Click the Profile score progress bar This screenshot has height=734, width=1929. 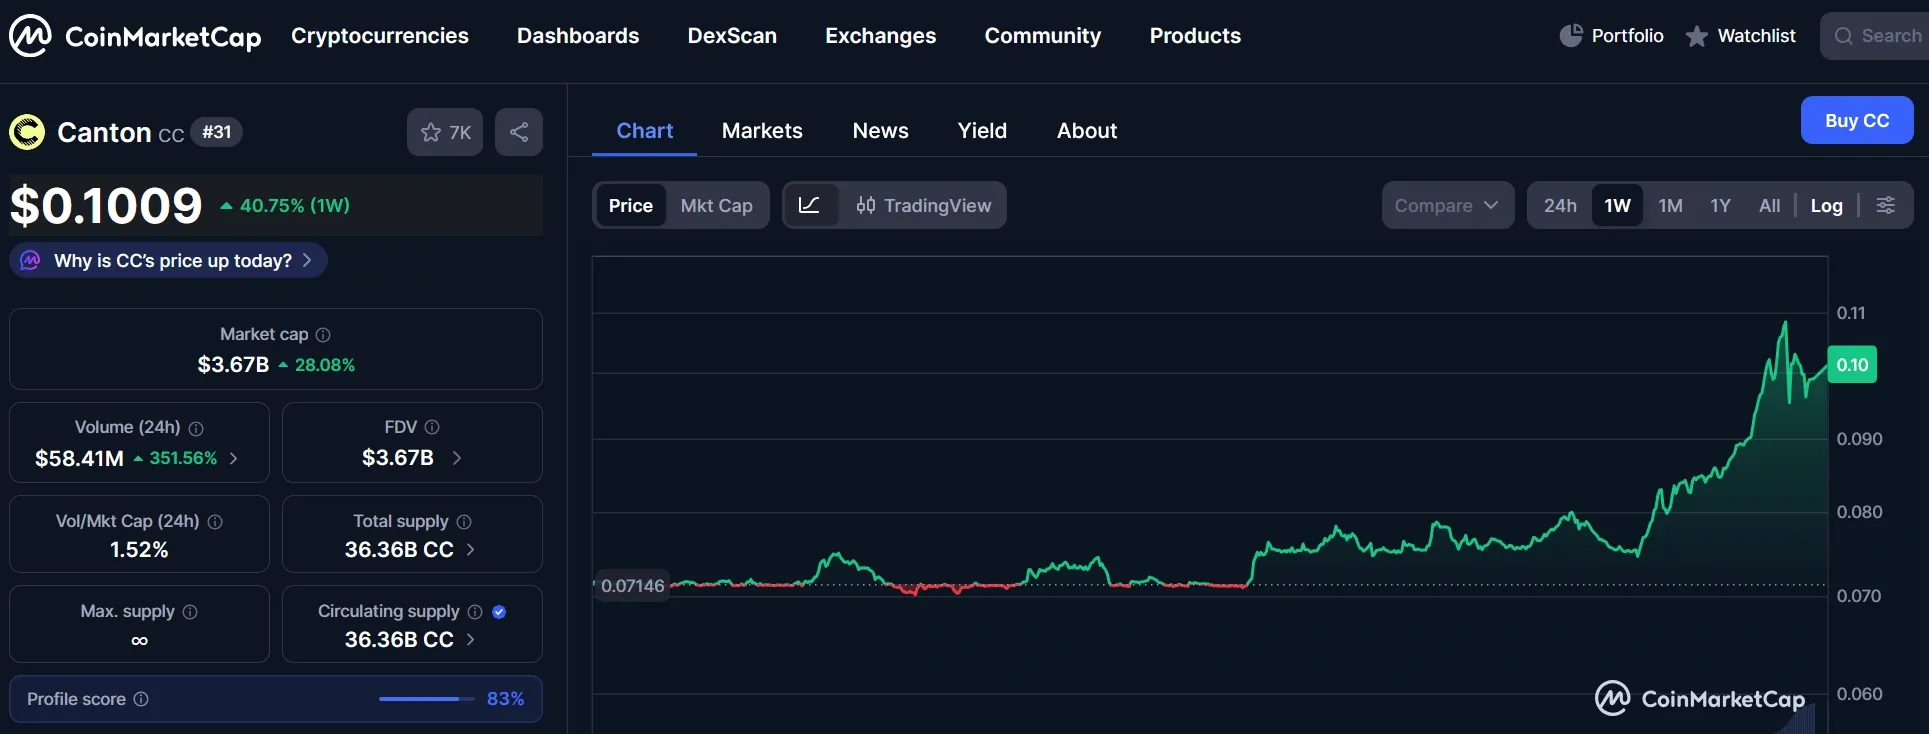(426, 699)
